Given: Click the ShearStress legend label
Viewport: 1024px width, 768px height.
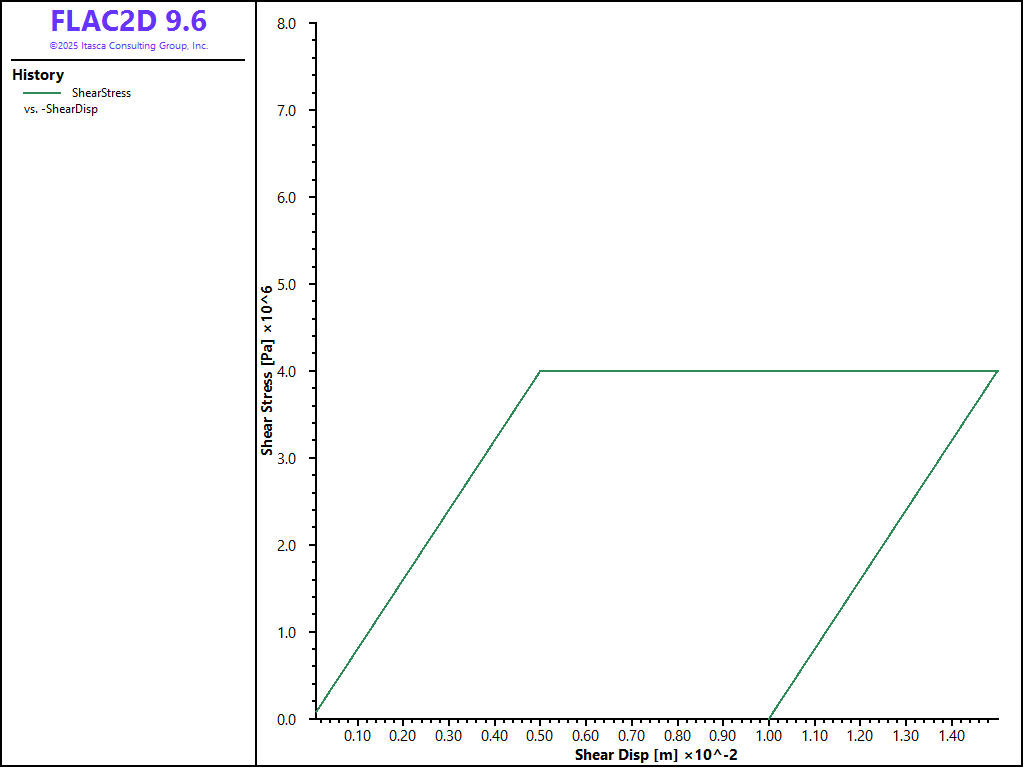Looking at the screenshot, I should point(101,93).
